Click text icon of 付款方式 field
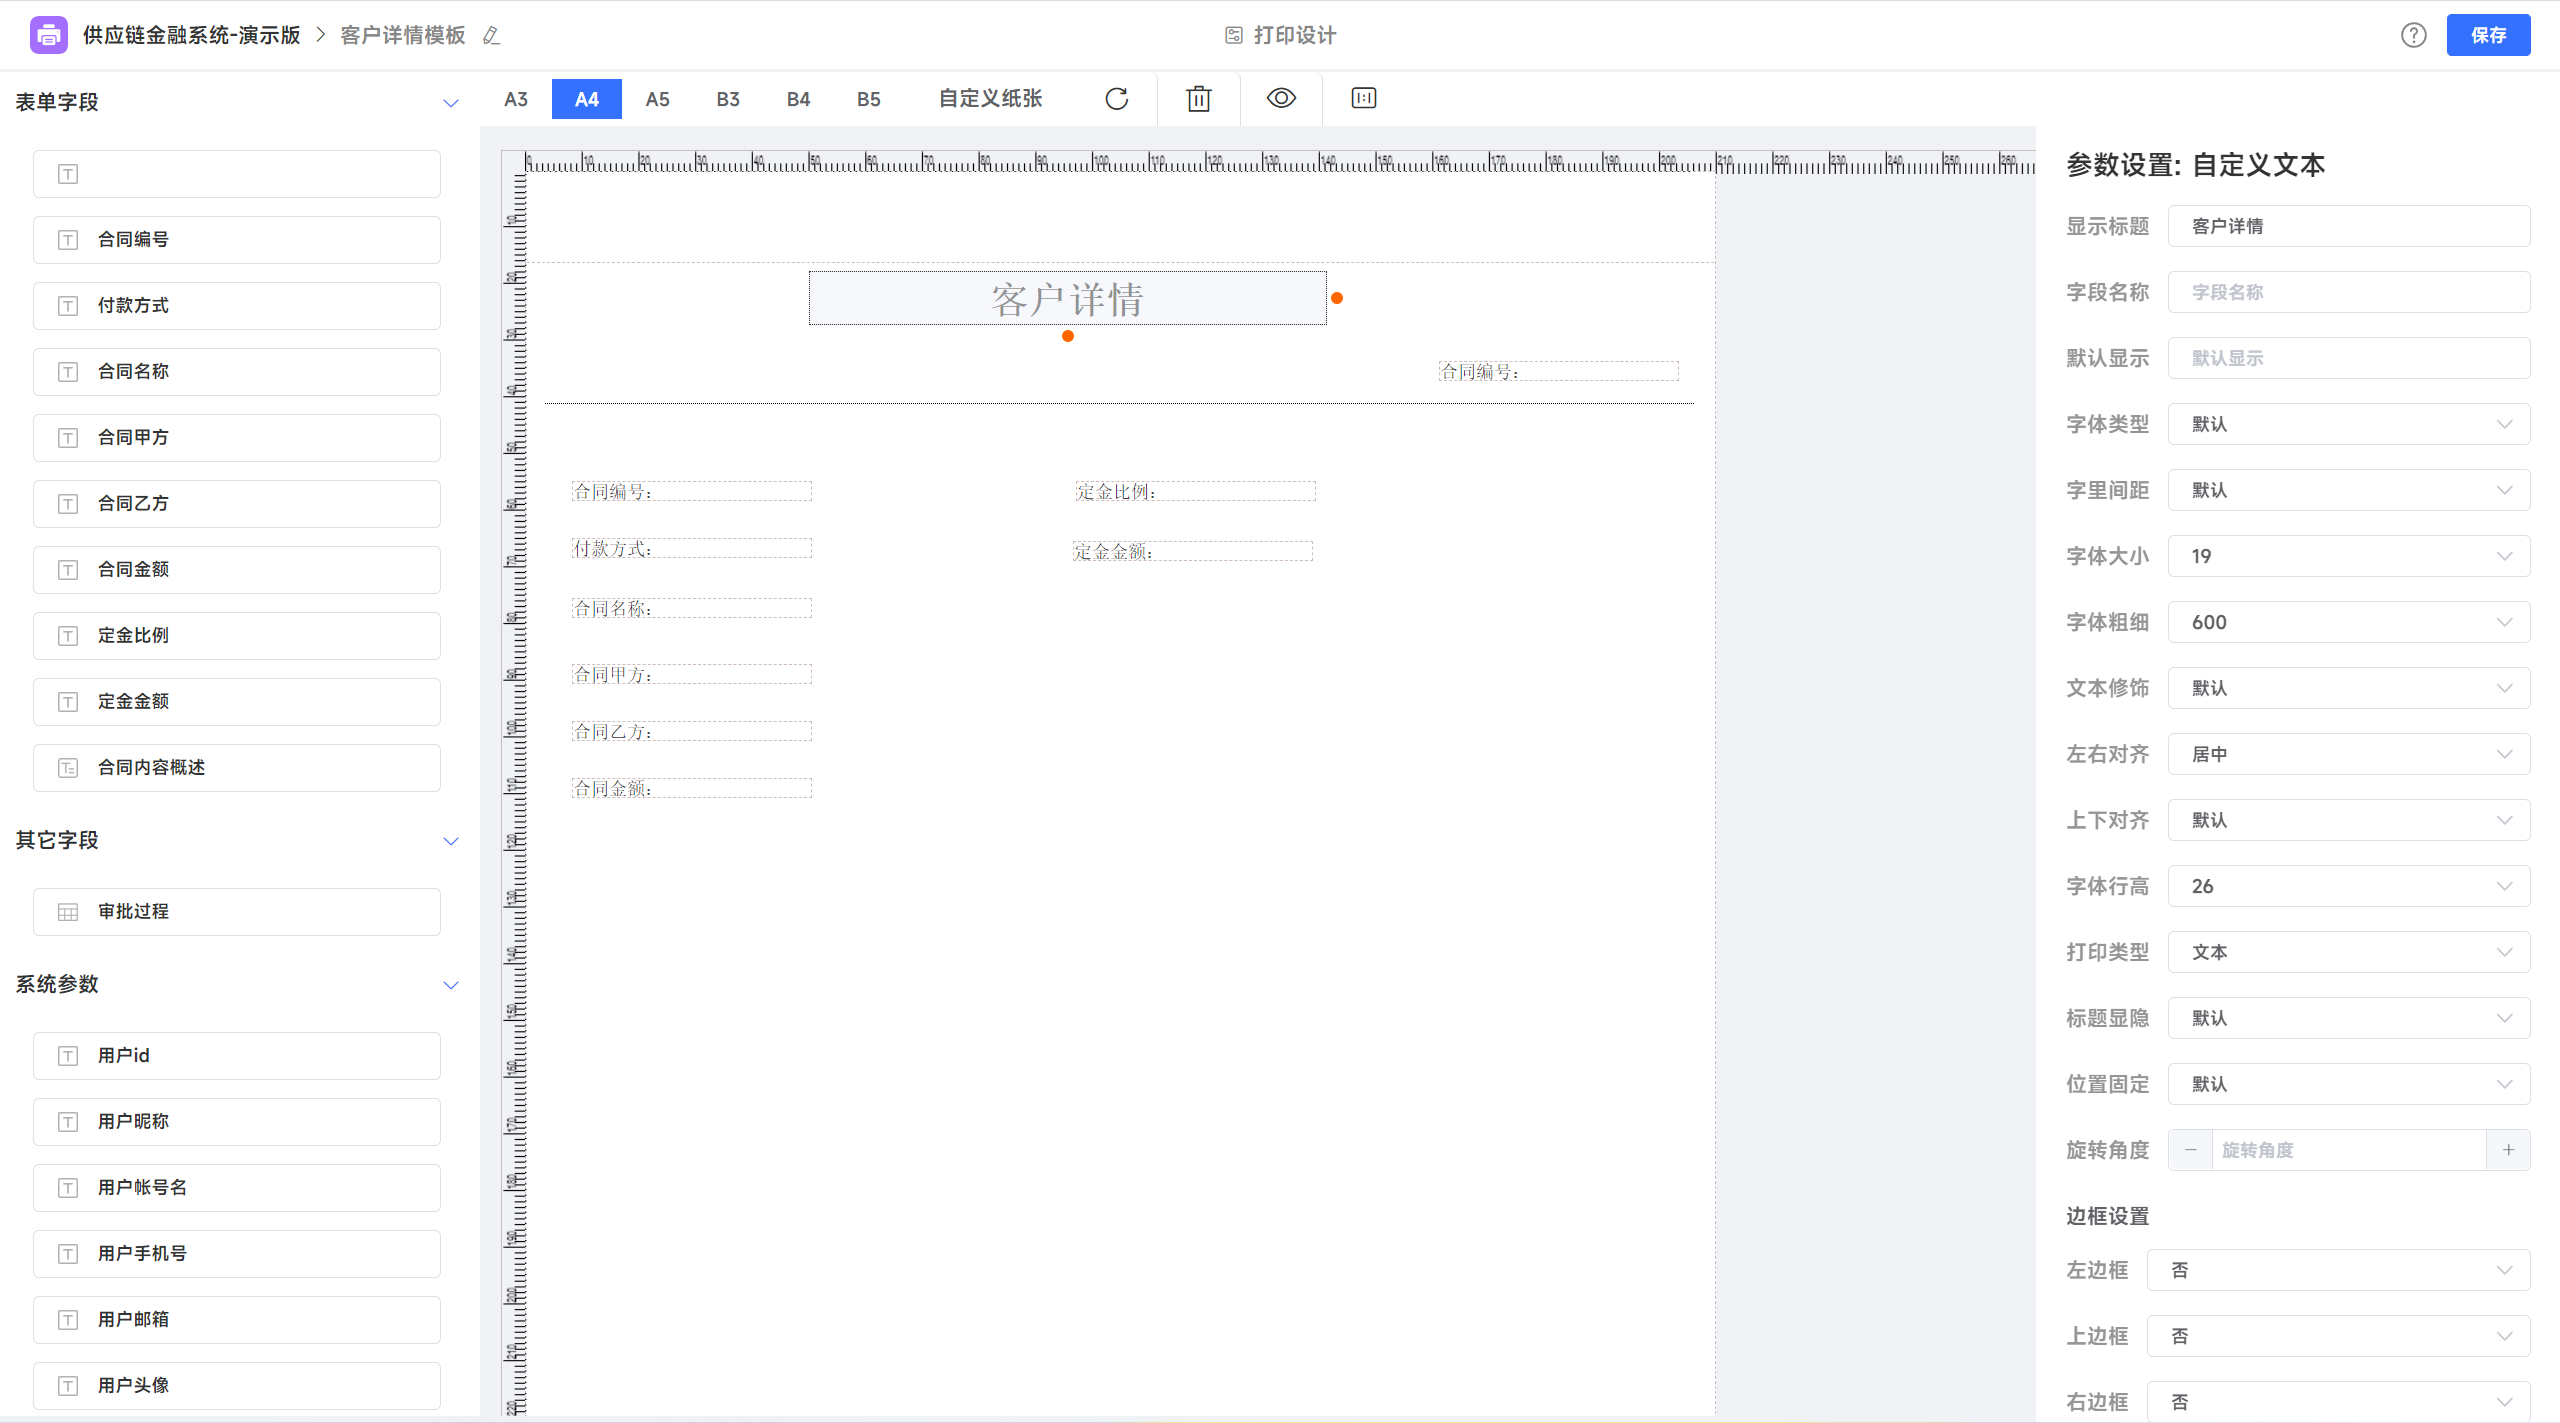Image resolution: width=2560 pixels, height=1423 pixels. [x=68, y=306]
